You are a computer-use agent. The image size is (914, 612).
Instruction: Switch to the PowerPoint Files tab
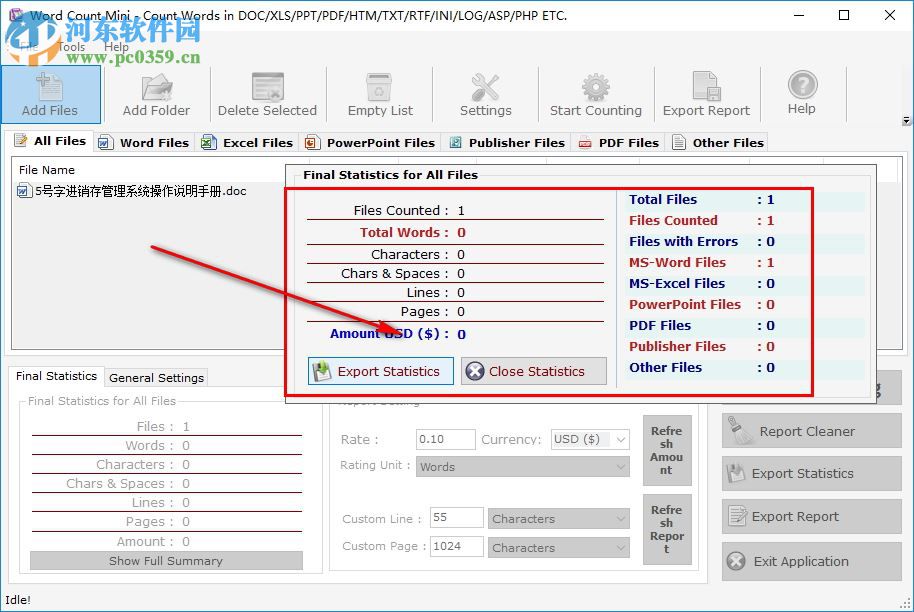[370, 142]
